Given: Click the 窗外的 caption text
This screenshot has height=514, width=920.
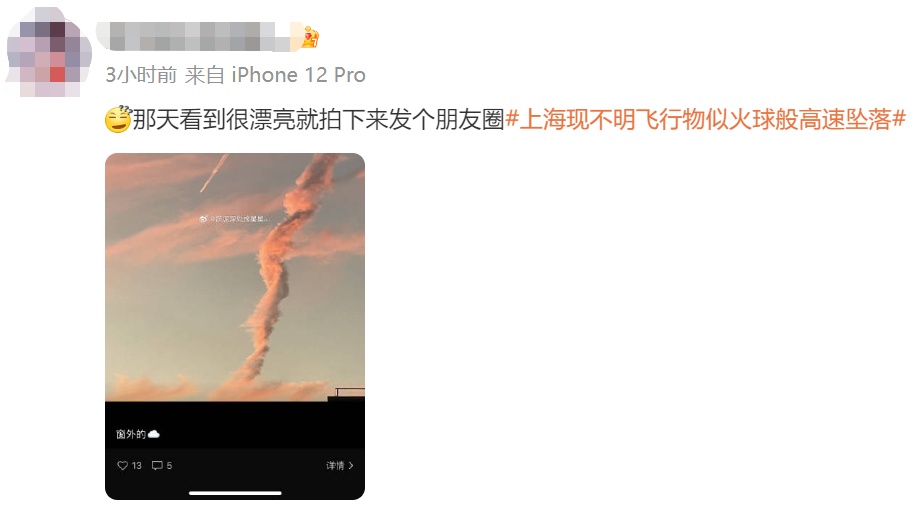Looking at the screenshot, I should 130,434.
